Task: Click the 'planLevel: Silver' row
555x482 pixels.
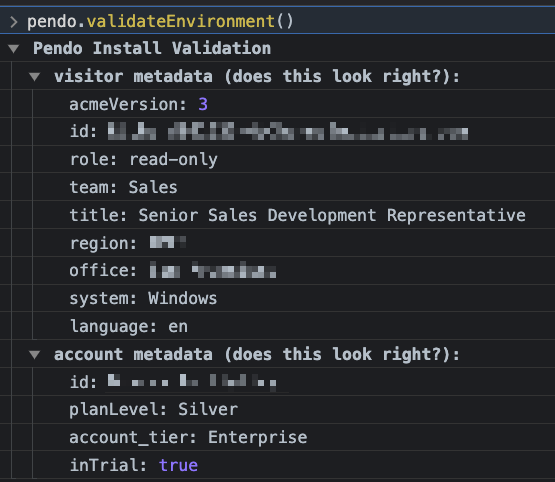Action: (294, 409)
